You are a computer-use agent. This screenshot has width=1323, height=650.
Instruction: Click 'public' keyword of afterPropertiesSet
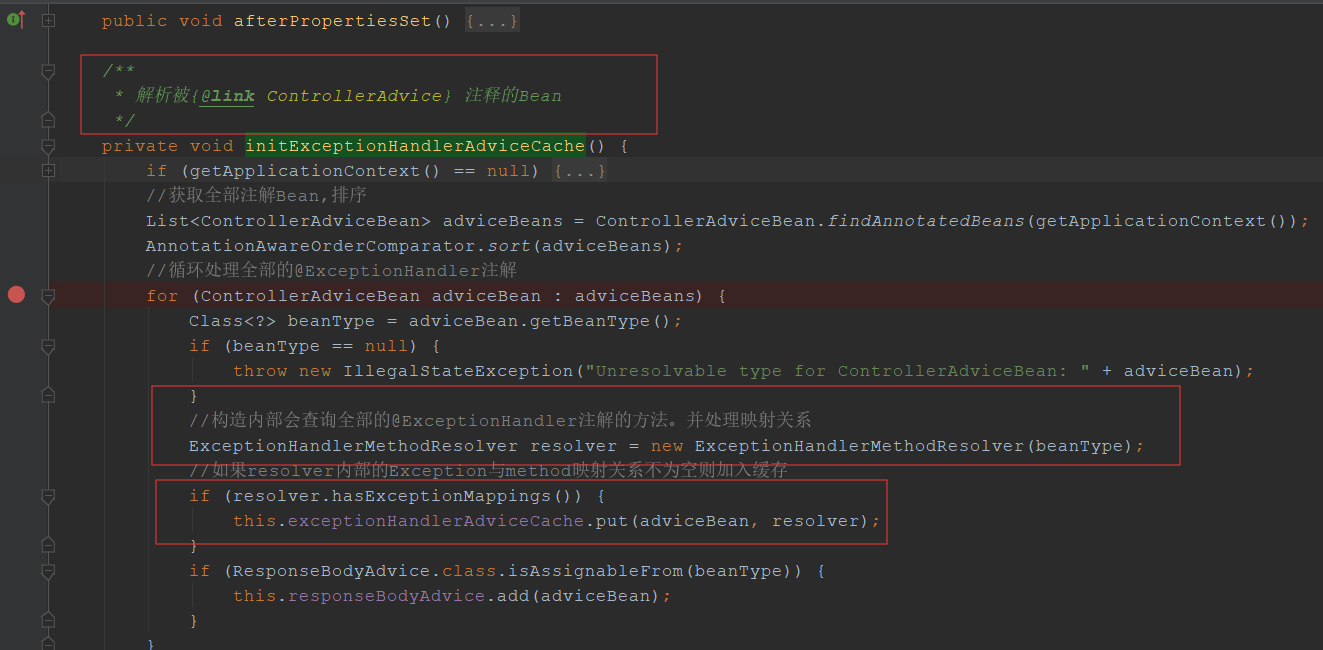tap(134, 21)
